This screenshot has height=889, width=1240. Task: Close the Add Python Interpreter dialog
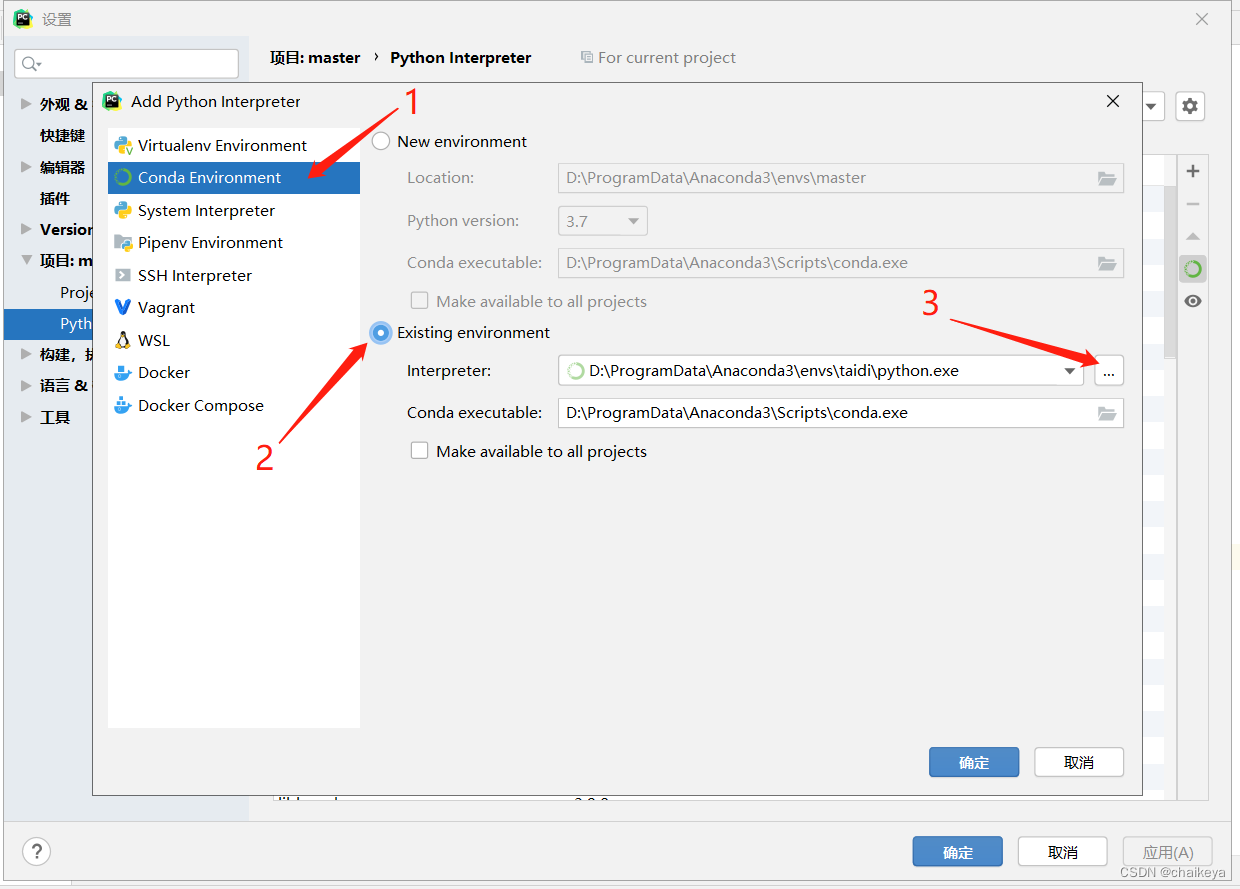click(x=1114, y=101)
